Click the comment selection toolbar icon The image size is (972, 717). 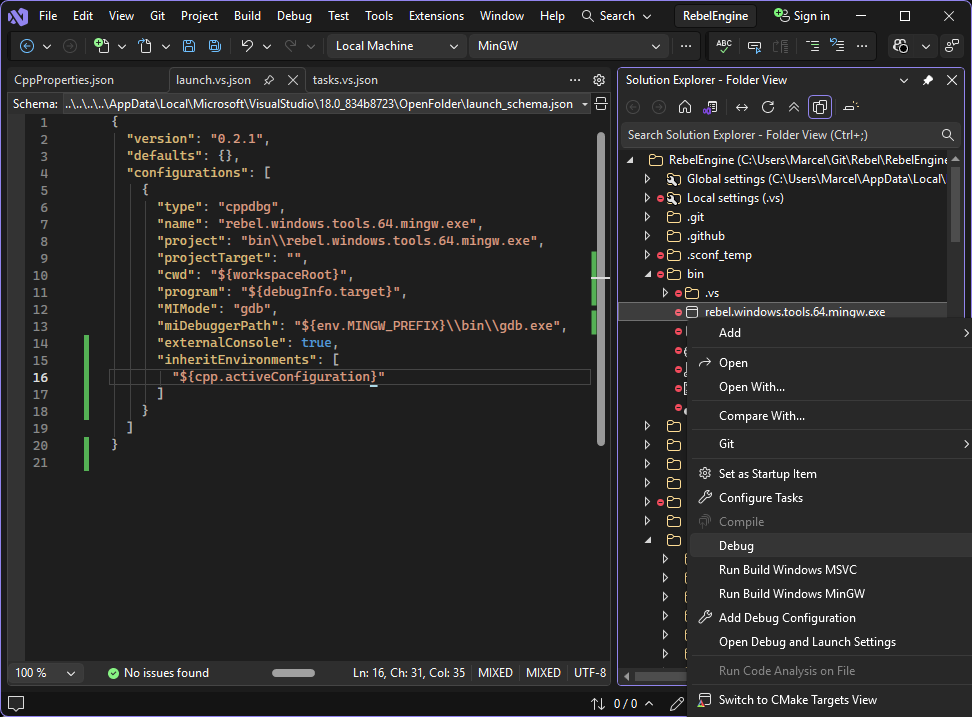click(754, 46)
